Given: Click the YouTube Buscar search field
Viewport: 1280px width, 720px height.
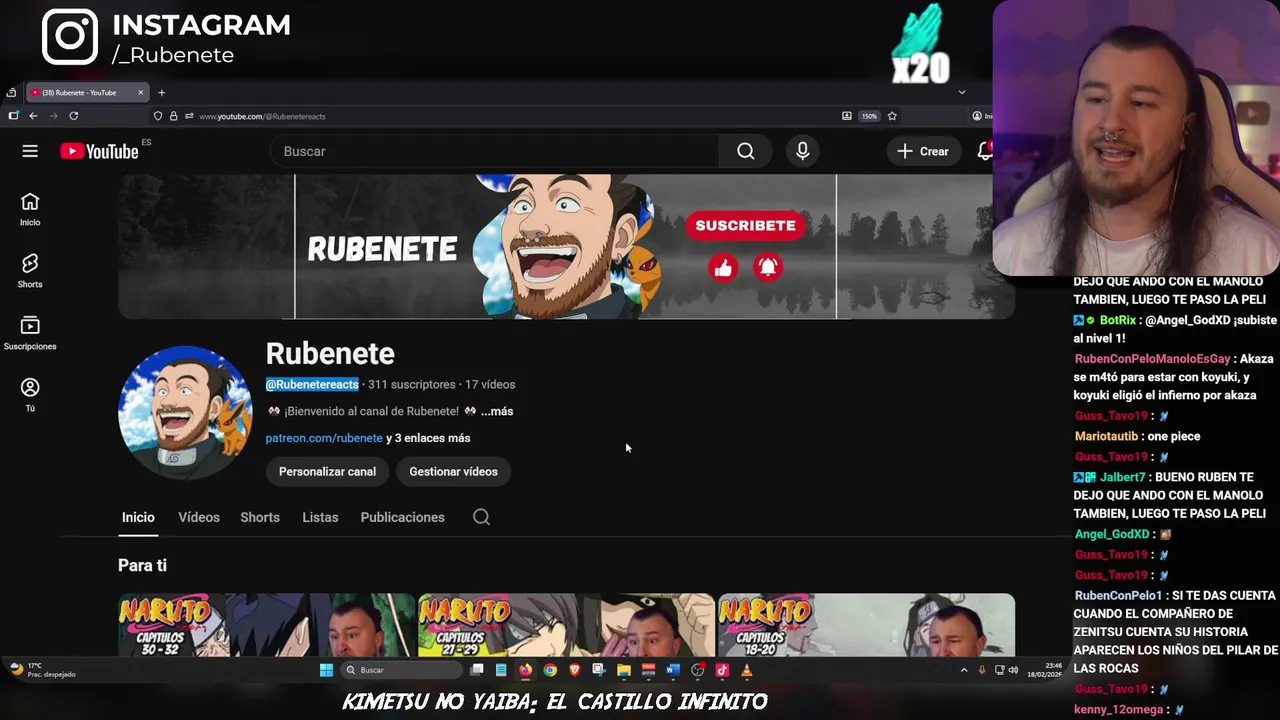Looking at the screenshot, I should pyautogui.click(x=494, y=151).
